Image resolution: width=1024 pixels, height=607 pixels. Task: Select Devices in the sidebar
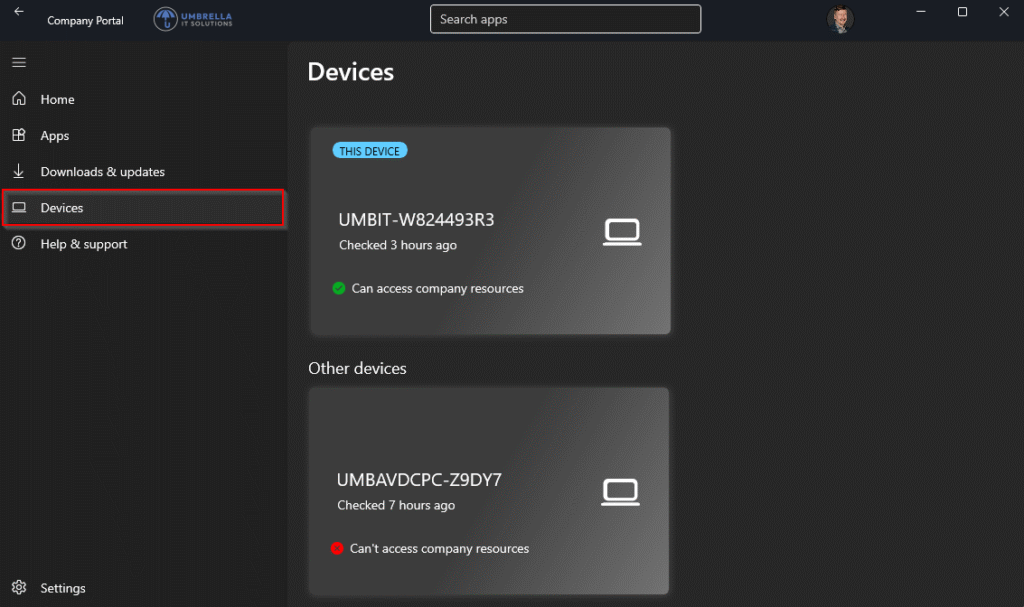[61, 208]
